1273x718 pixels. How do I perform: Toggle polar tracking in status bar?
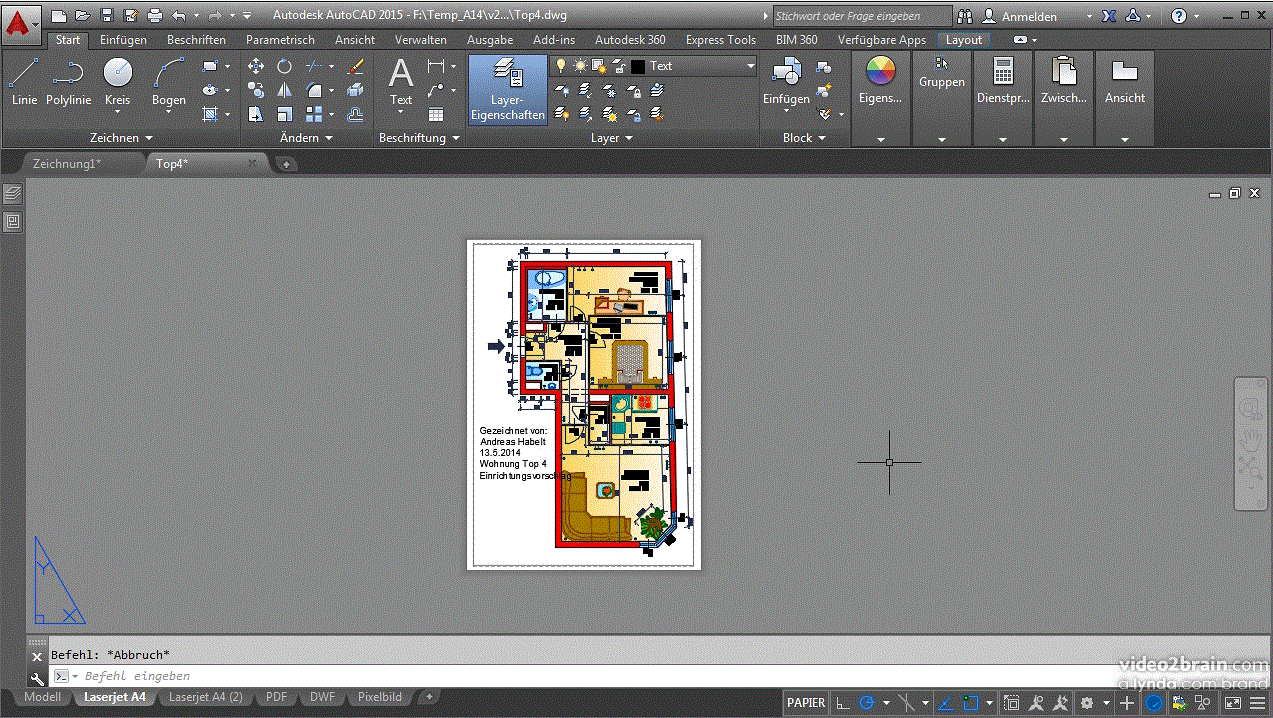point(867,703)
